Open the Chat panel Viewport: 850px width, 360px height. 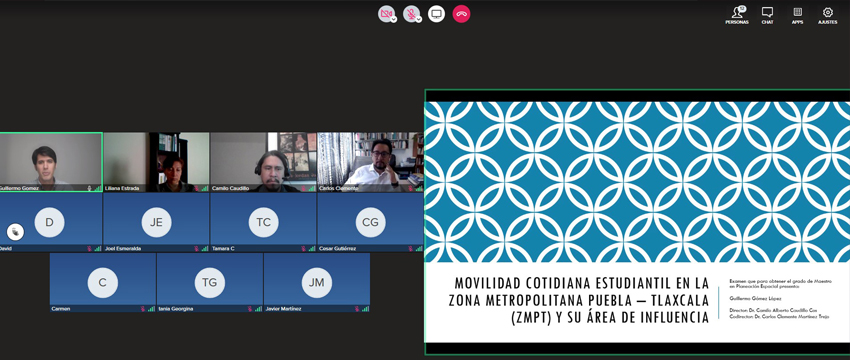pos(767,15)
